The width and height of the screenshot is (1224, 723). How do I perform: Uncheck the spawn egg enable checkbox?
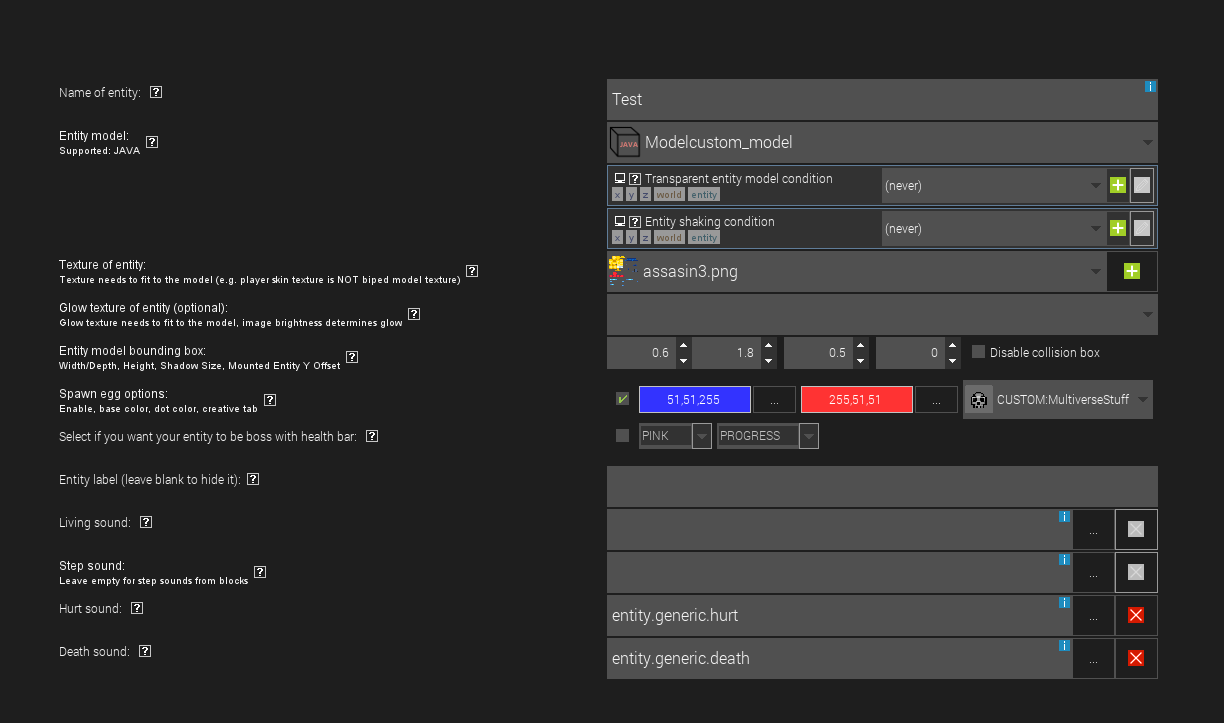click(x=621, y=399)
